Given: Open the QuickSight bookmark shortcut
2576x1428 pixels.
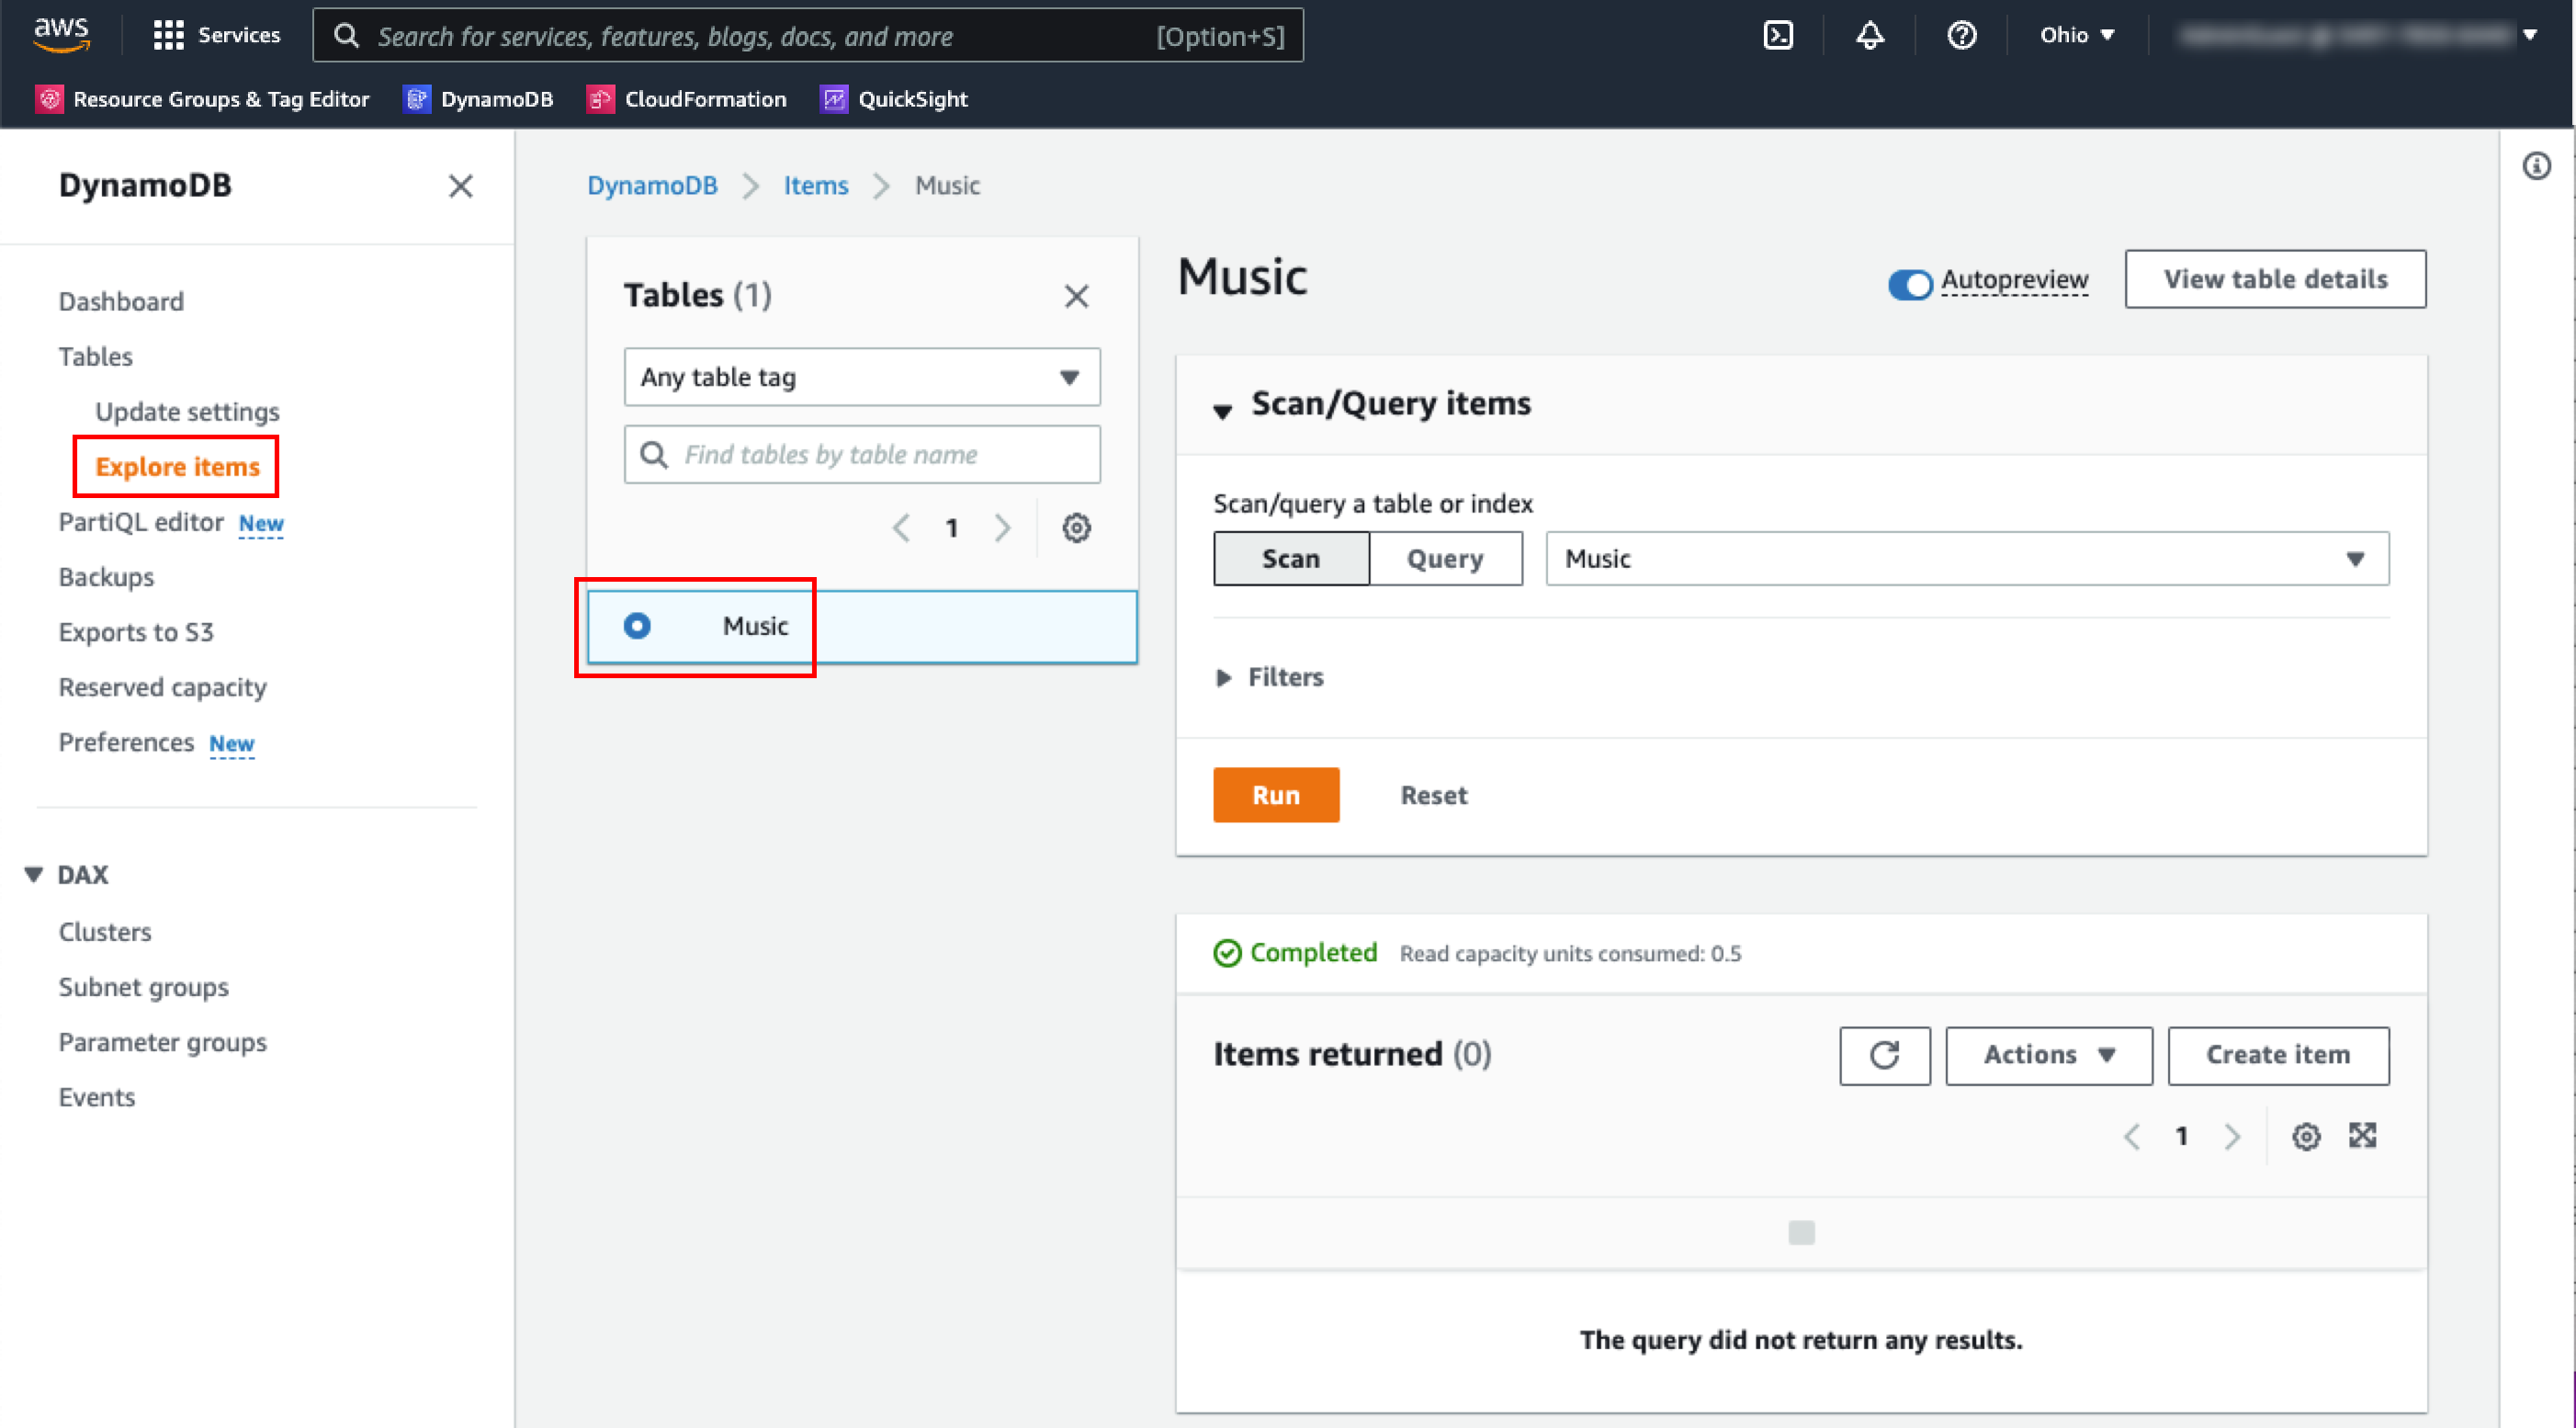Looking at the screenshot, I should [x=894, y=99].
